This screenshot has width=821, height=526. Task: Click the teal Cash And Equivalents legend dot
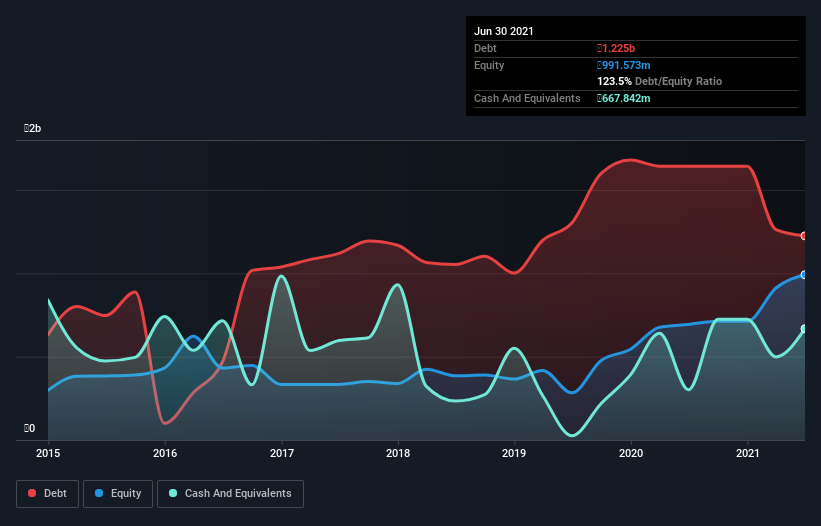pyautogui.click(x=173, y=494)
